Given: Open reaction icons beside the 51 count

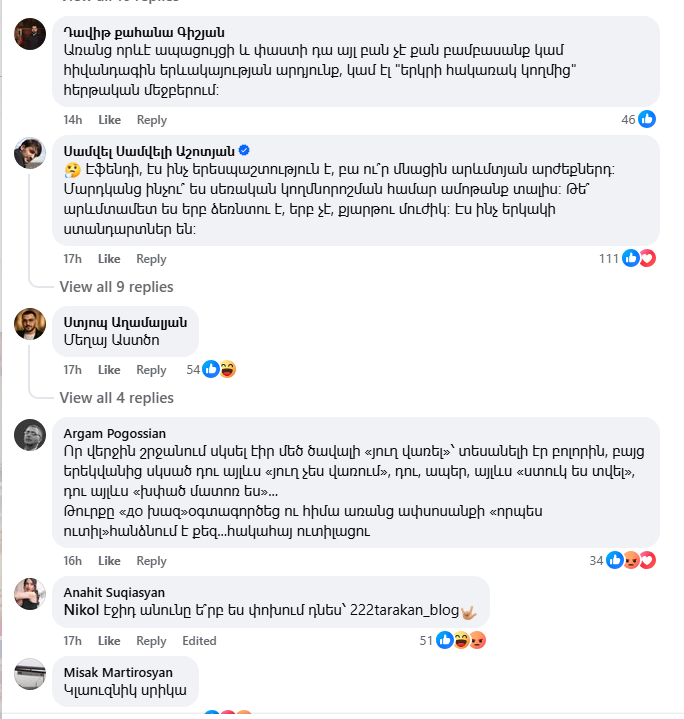Looking at the screenshot, I should [462, 640].
